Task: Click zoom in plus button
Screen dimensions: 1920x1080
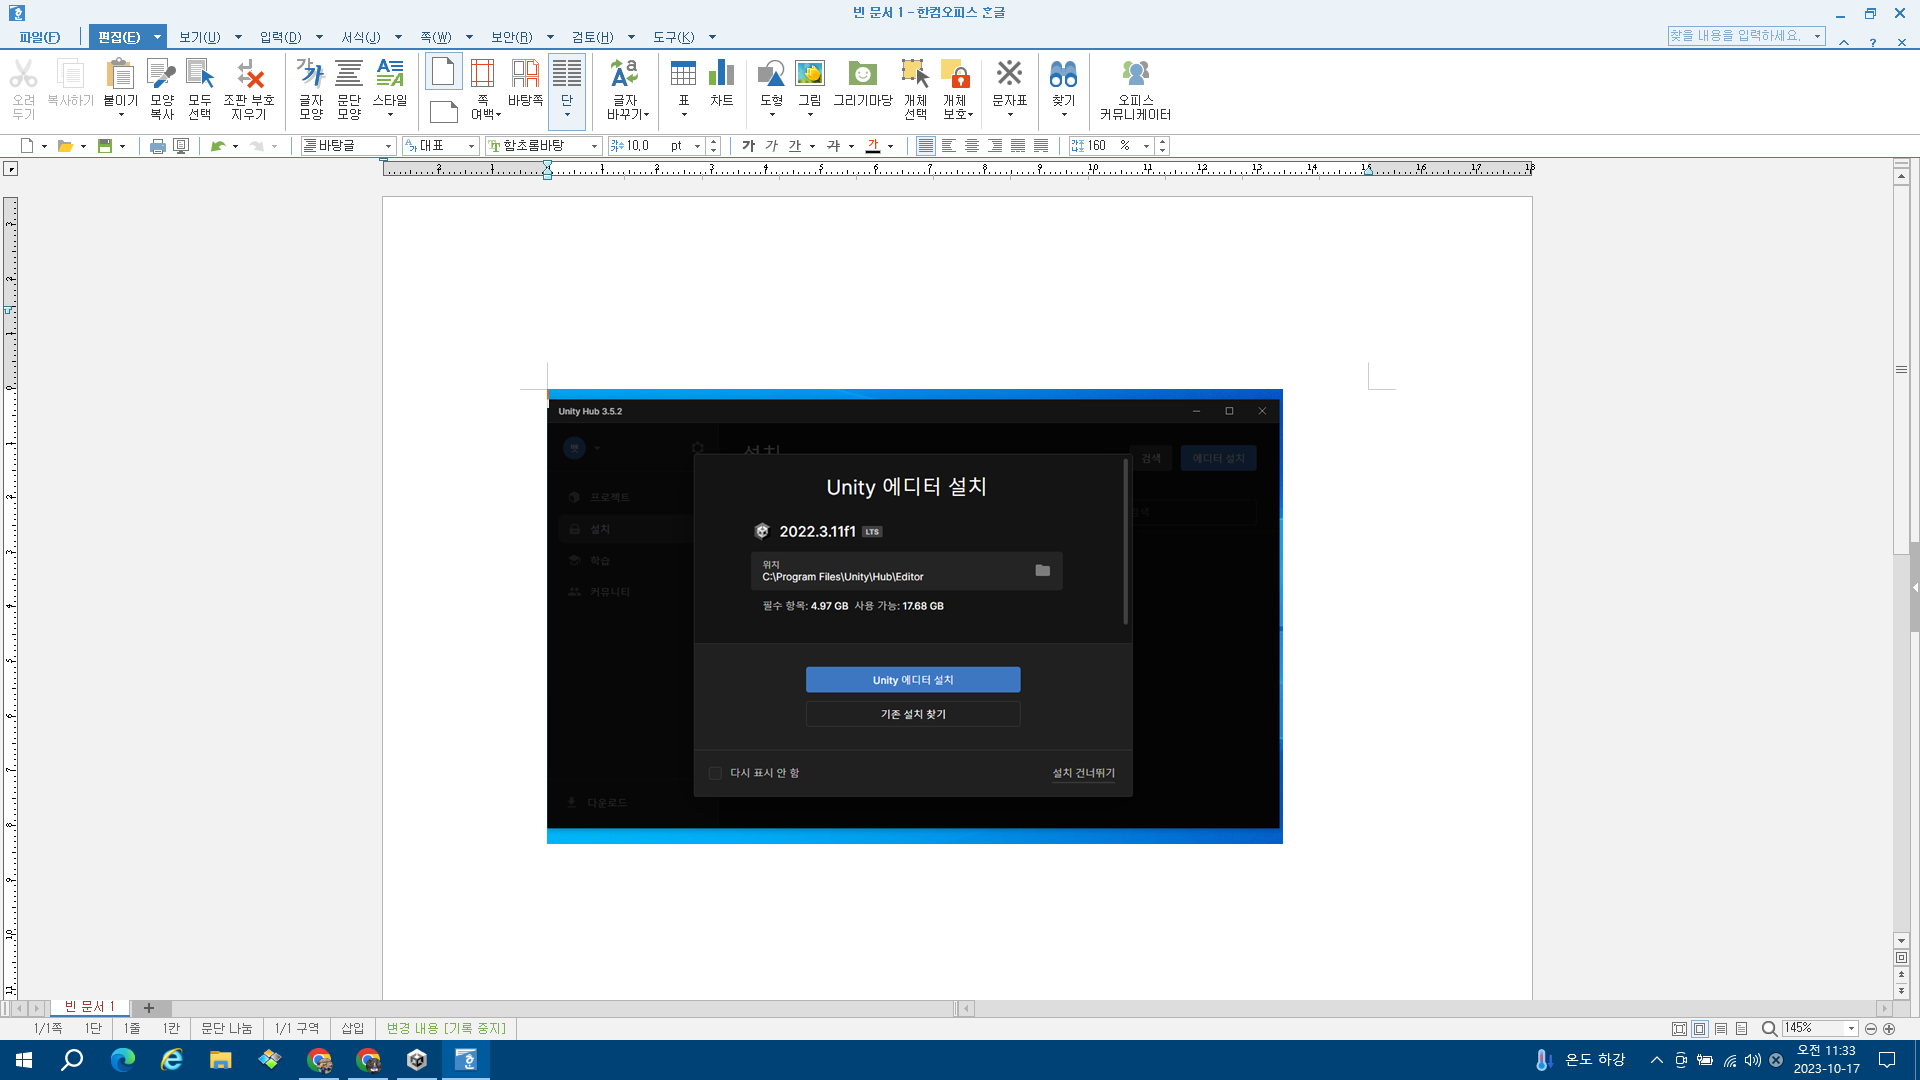Action: coord(1889,1028)
